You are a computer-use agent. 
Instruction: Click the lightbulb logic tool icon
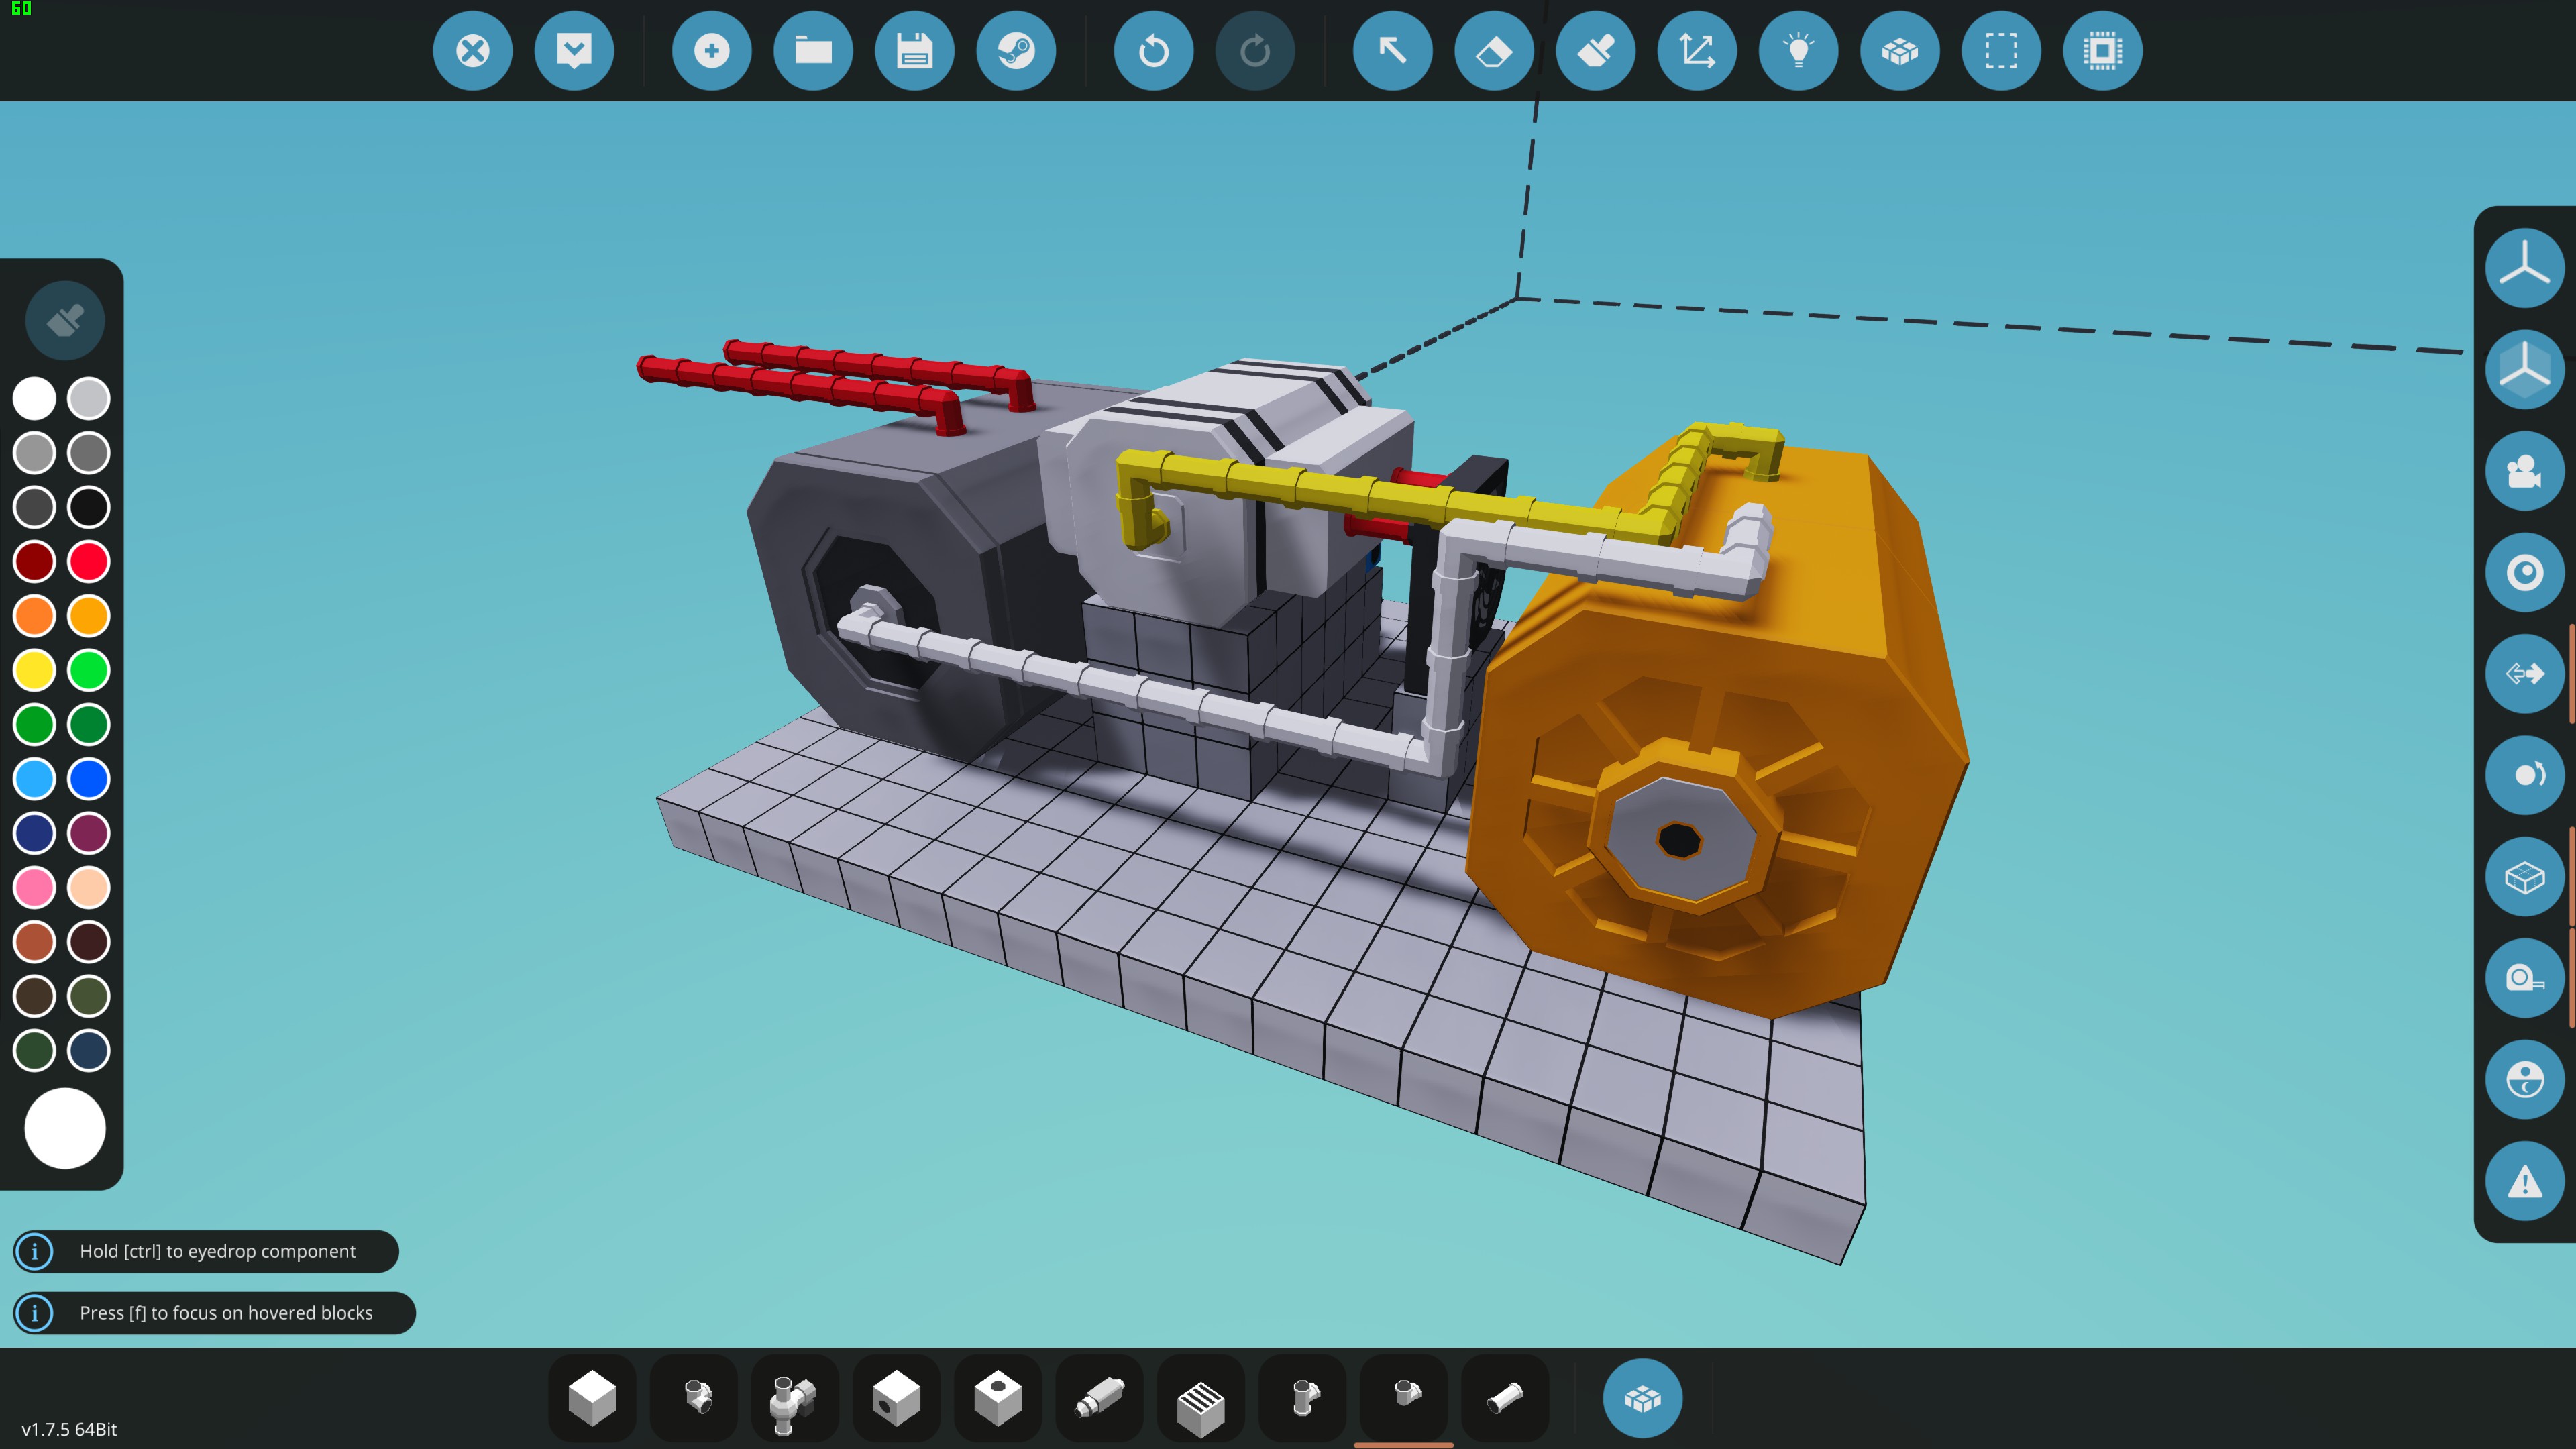point(1798,50)
